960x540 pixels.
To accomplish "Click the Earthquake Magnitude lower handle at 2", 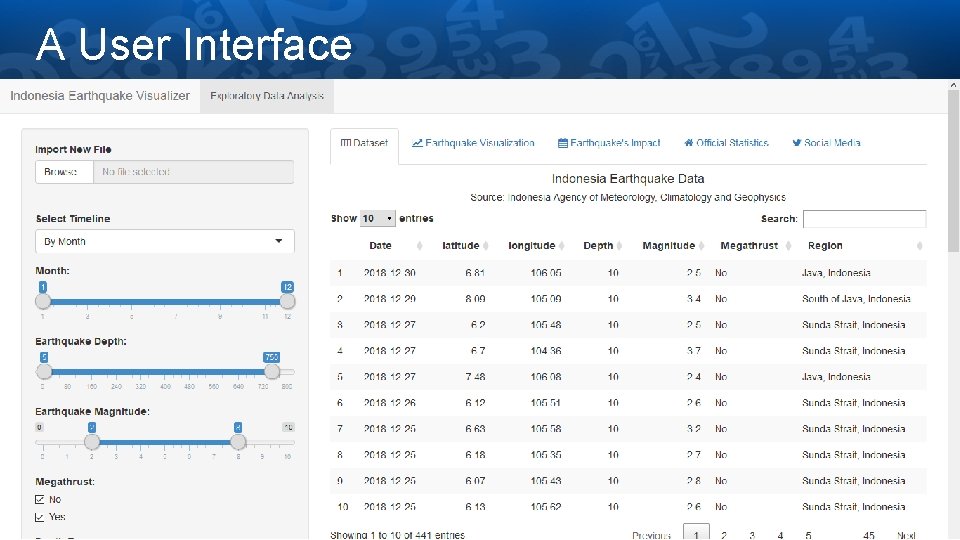I will pyautogui.click(x=92, y=442).
